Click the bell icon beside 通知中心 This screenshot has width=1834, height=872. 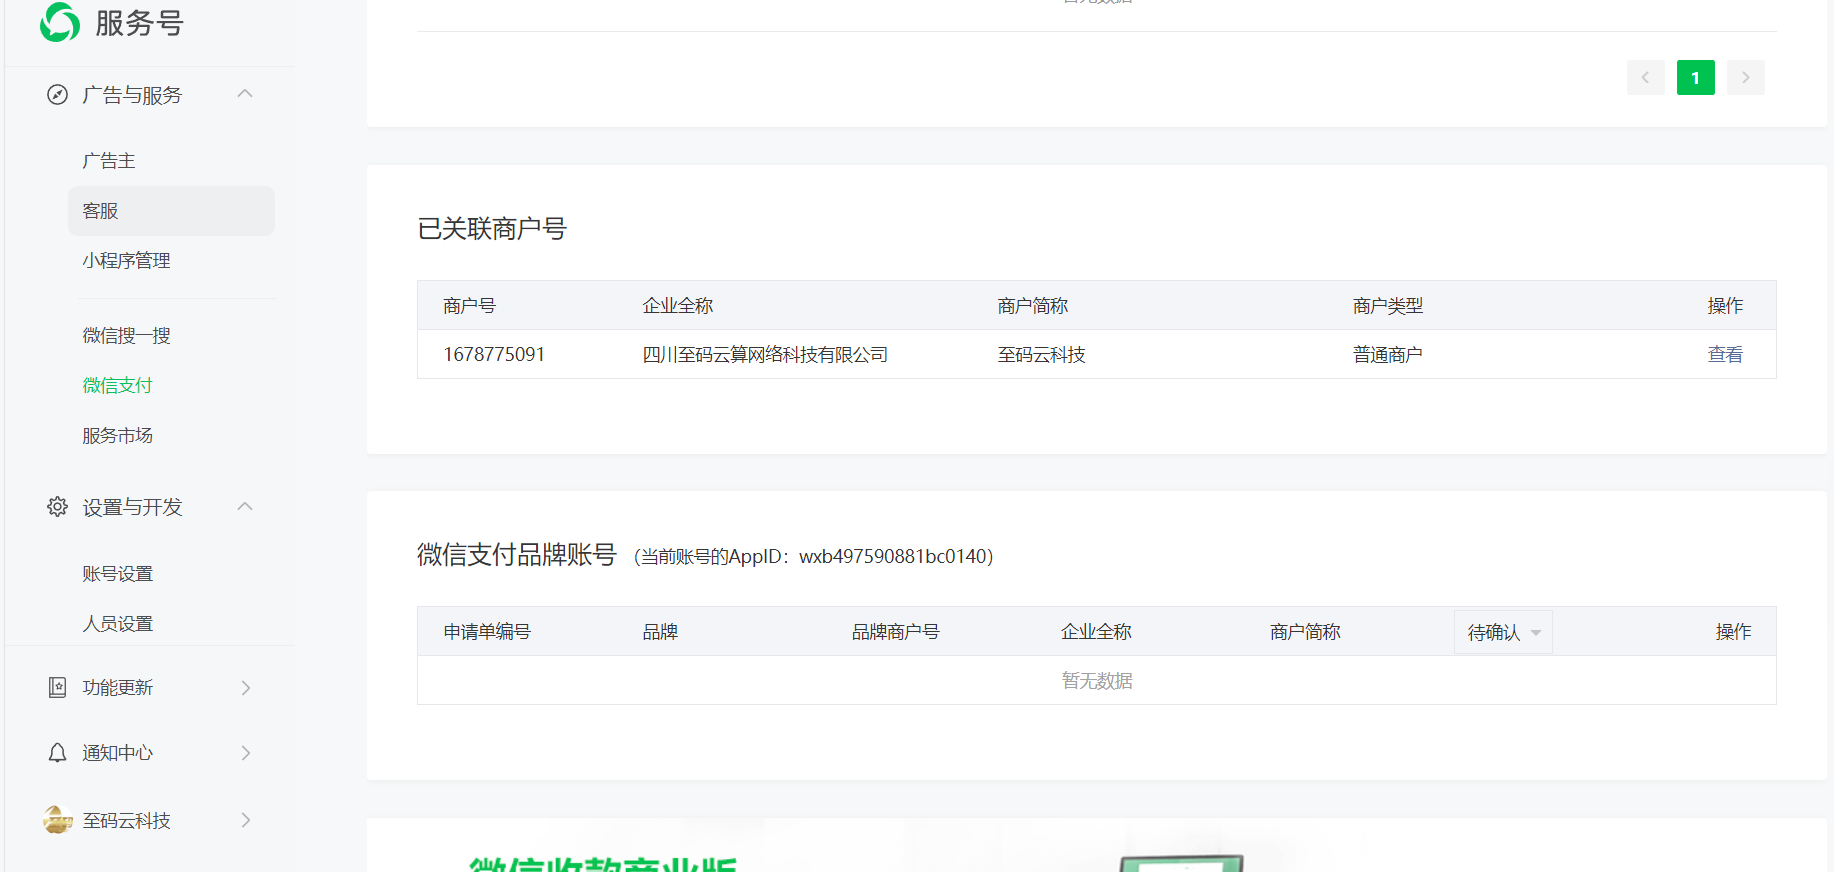point(58,753)
